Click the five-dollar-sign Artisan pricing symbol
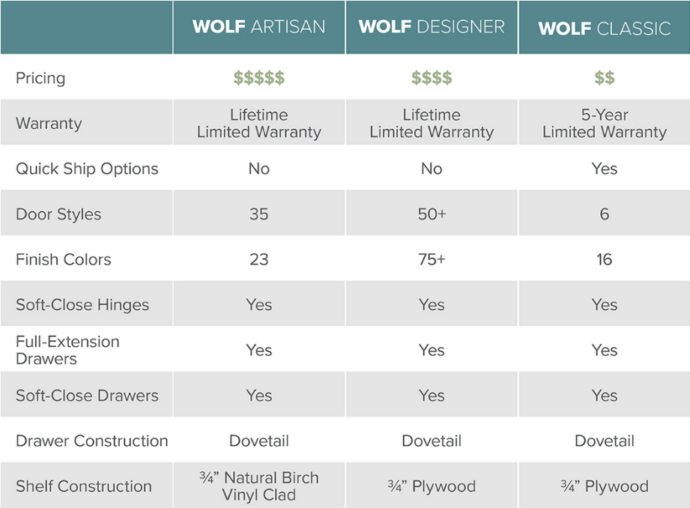Screen dimensions: 690x508 click(x=259, y=78)
